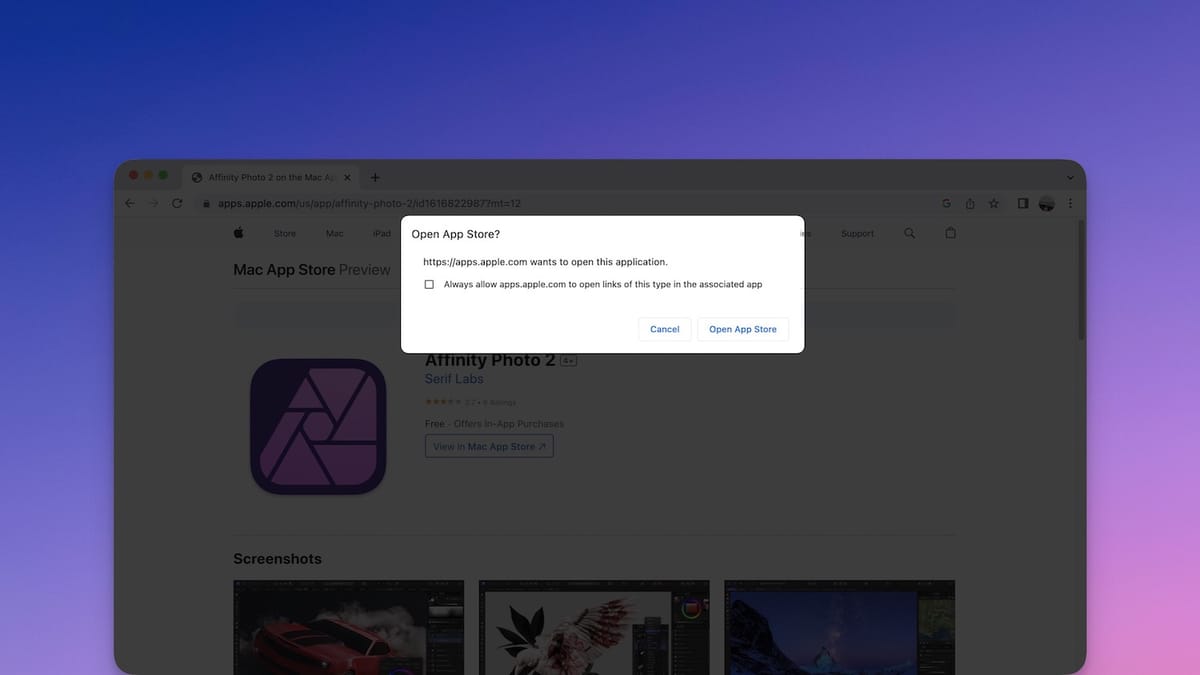Open the iPad nav item

[x=382, y=233]
